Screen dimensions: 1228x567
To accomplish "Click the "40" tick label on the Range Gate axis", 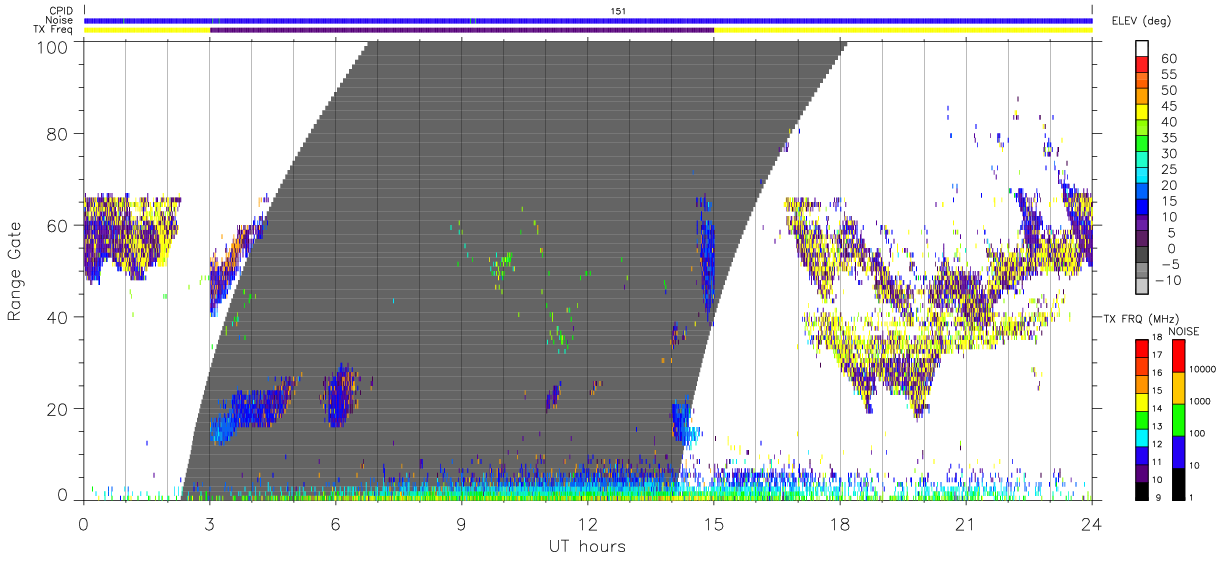I will 59,317.
